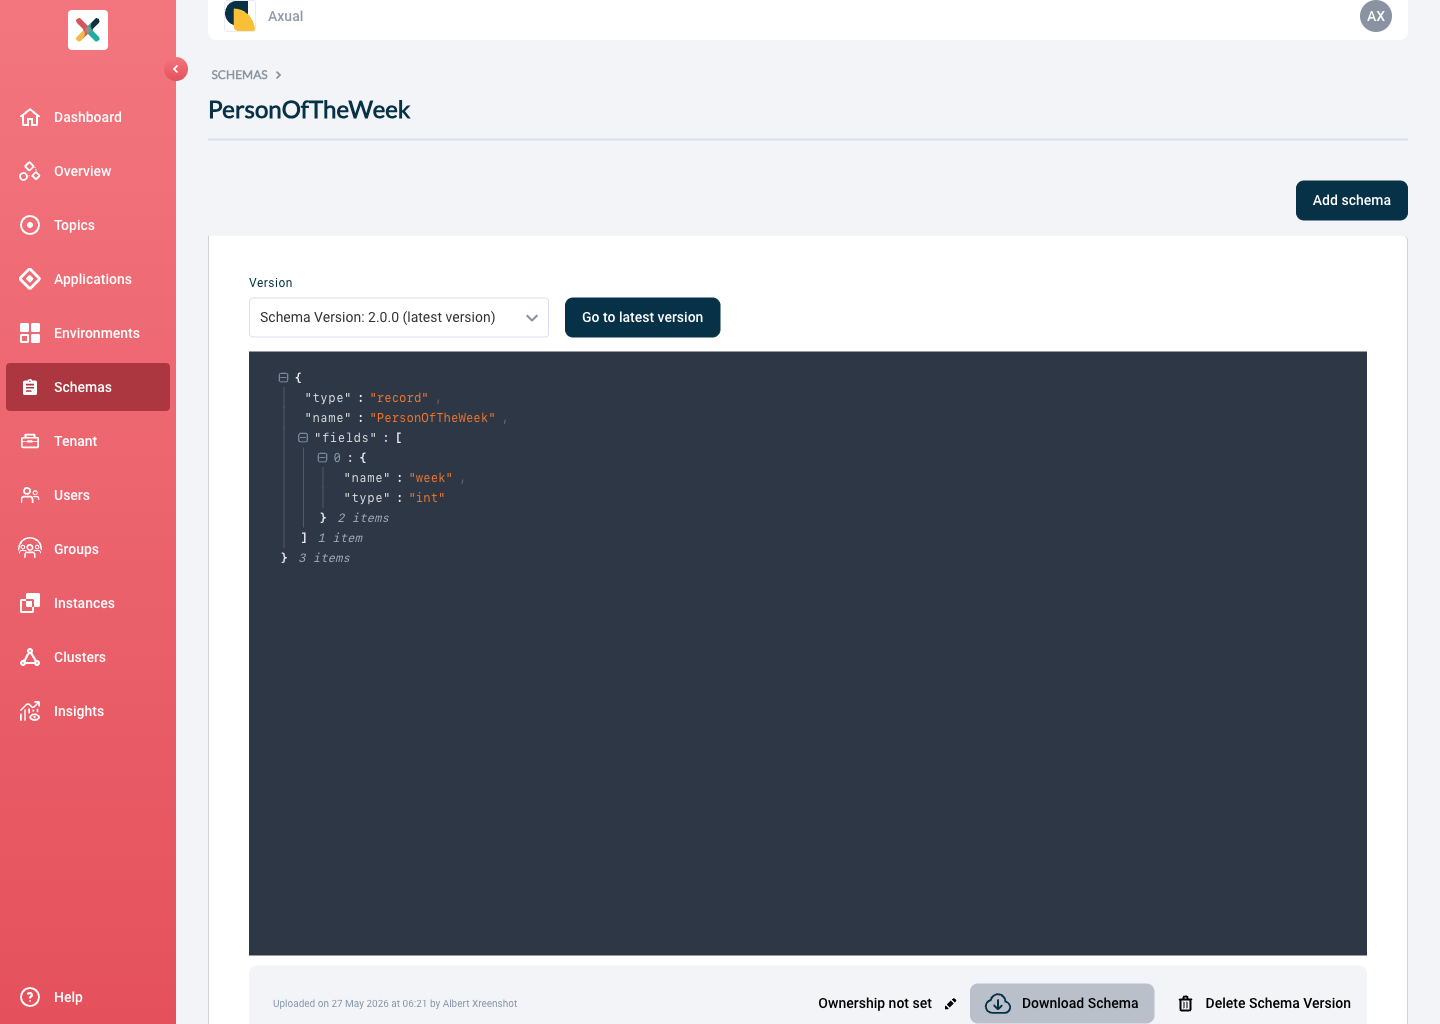Collapse the sidebar with the arrow button

176,69
